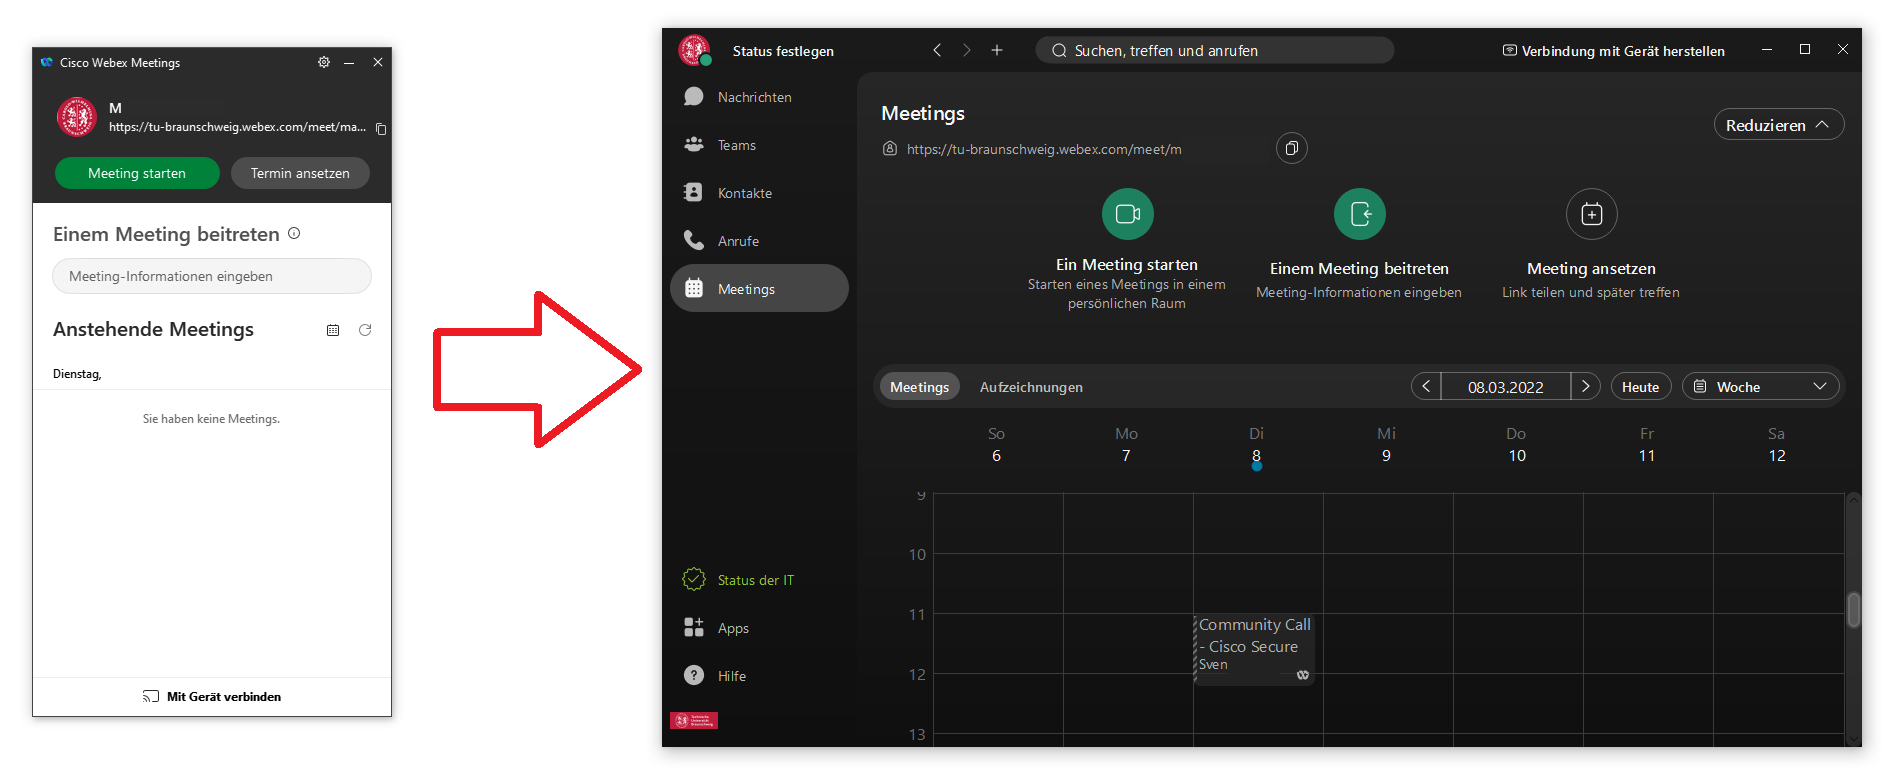This screenshot has height=768, width=1889.
Task: Click the TU Braunschweig logo at sidebar bottom
Action: [x=694, y=720]
